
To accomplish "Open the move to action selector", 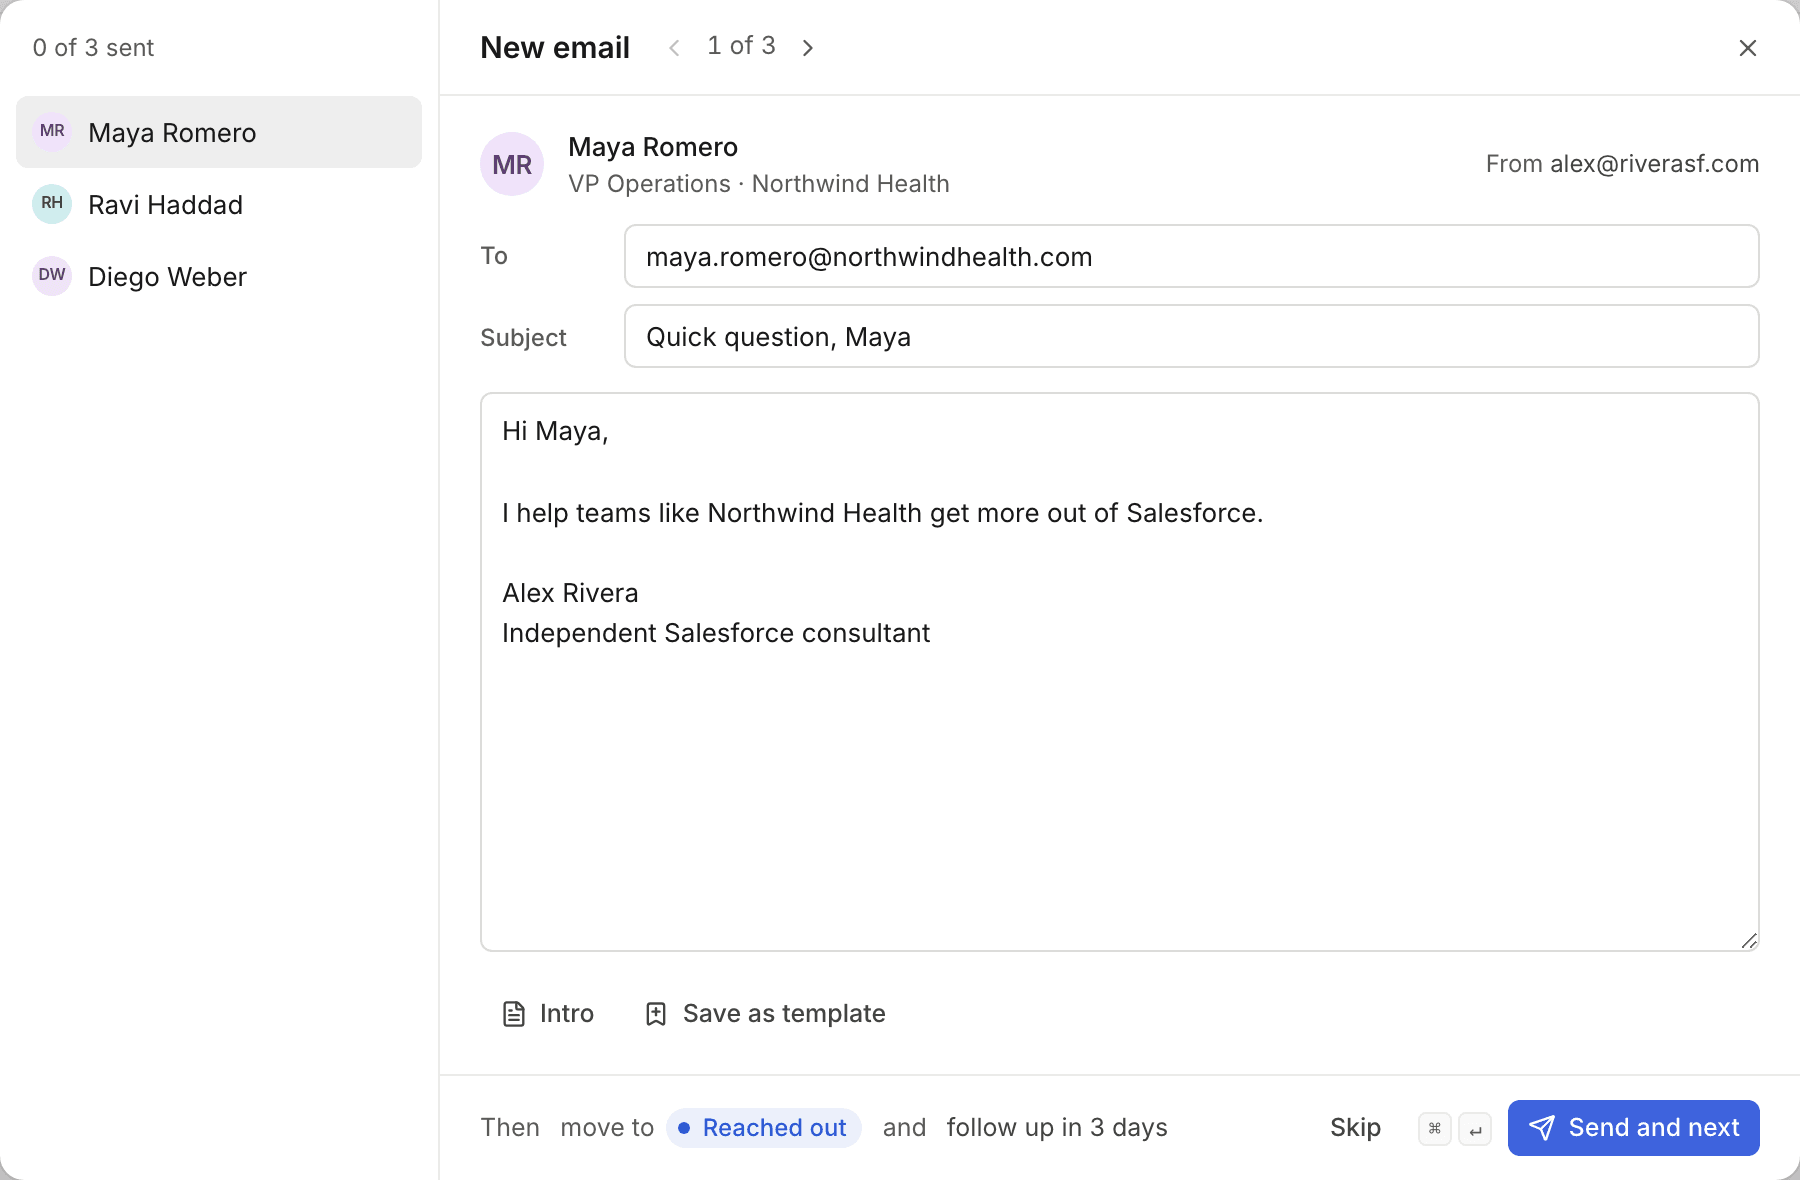I will [x=607, y=1128].
